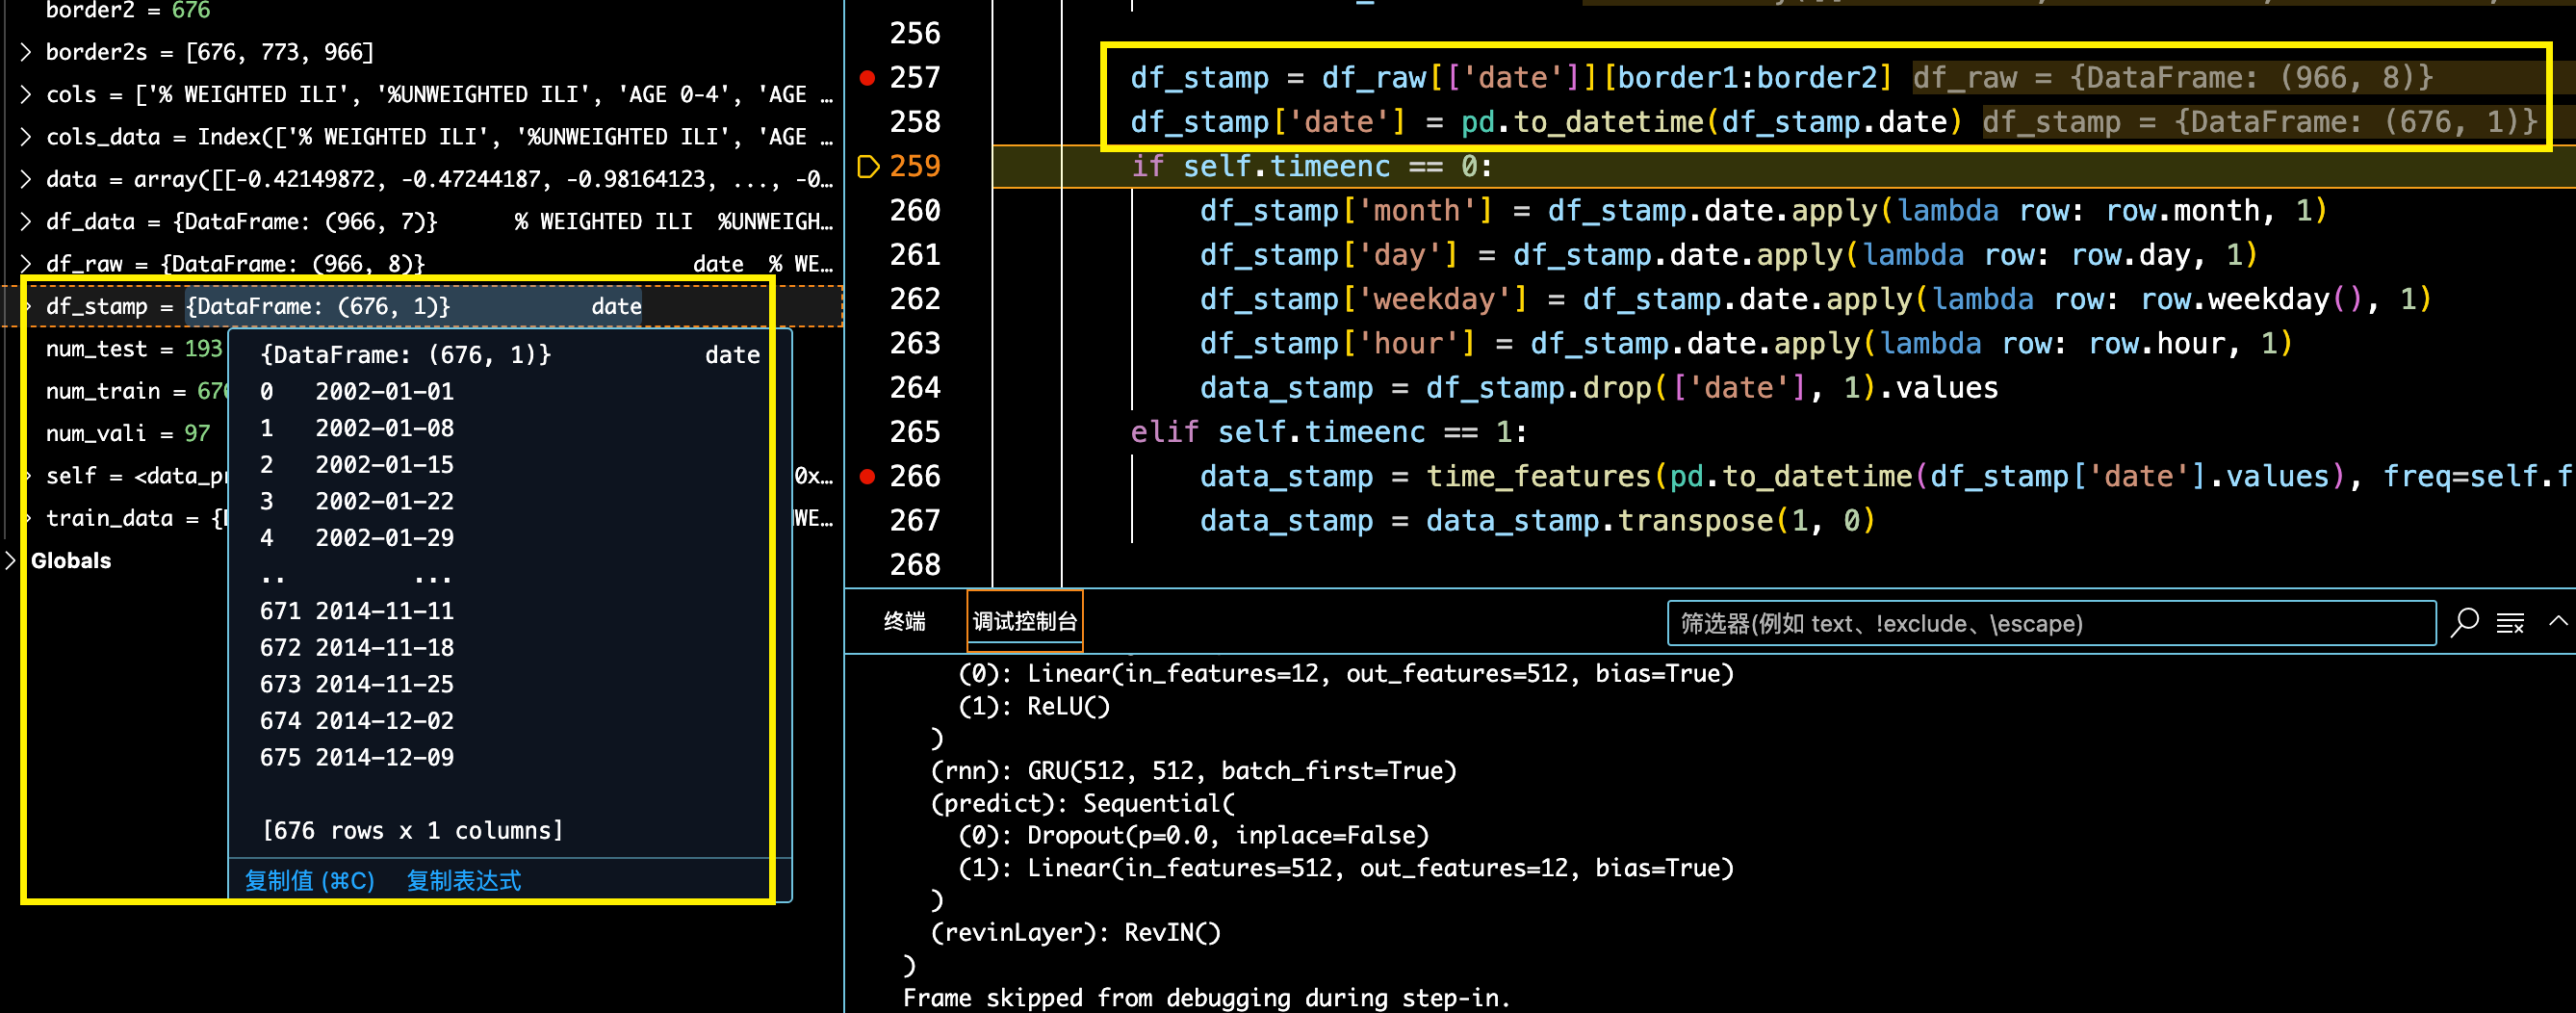2576x1013 pixels.
Task: Expand the Globals section
Action: point(11,560)
